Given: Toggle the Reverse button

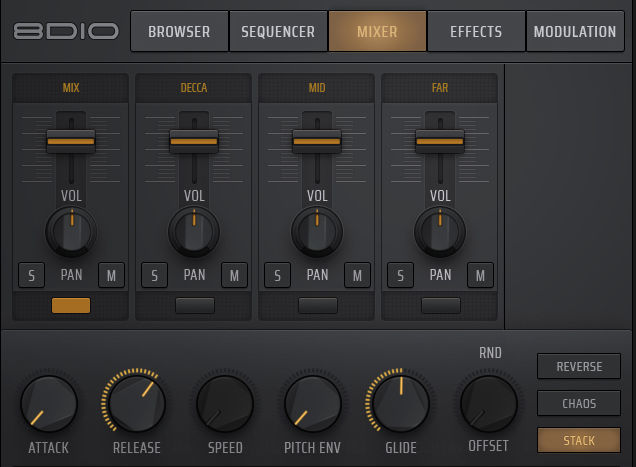Looking at the screenshot, I should tap(579, 366).
